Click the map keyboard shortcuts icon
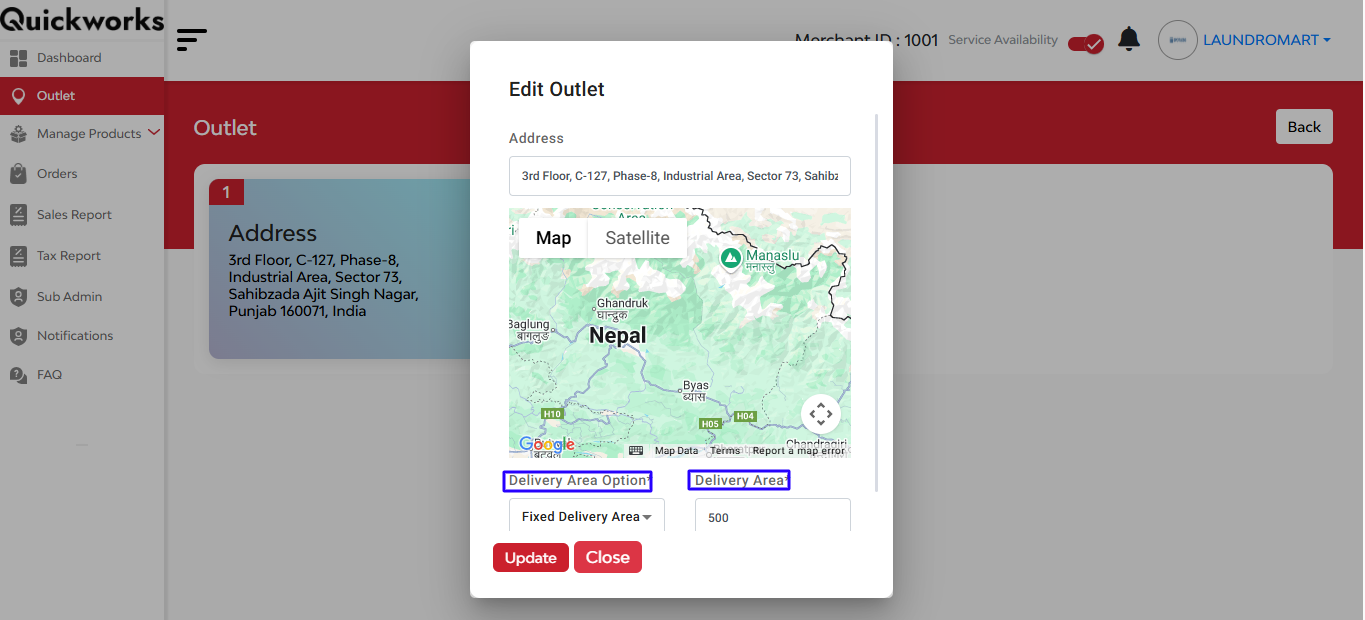 pos(636,451)
